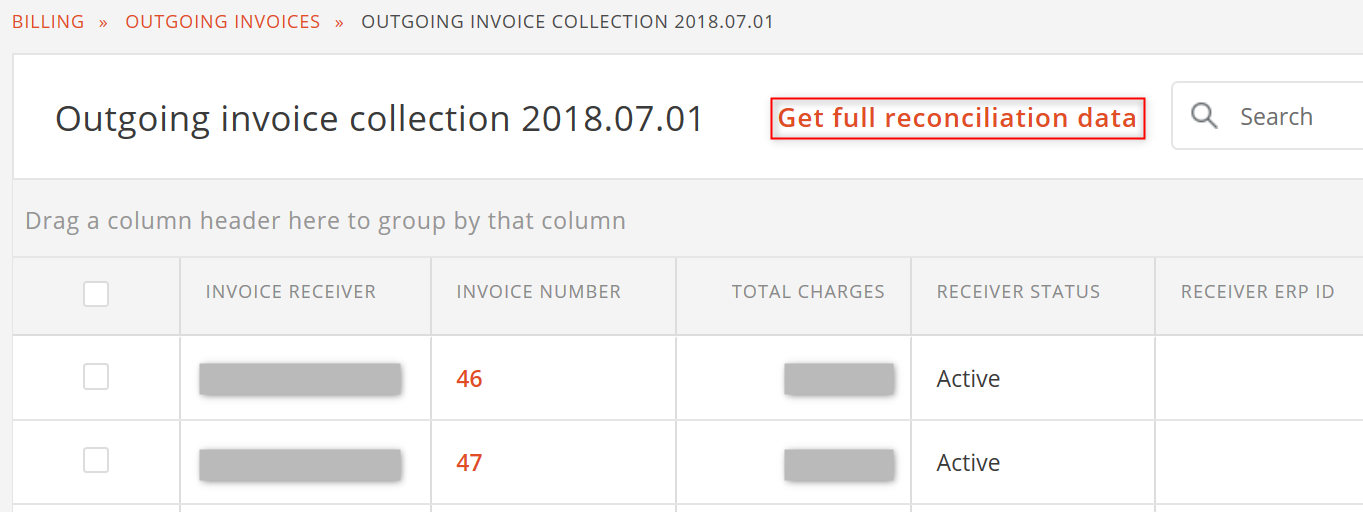This screenshot has width=1363, height=512.
Task: Check the box for invoice 46
Action: pyautogui.click(x=96, y=377)
